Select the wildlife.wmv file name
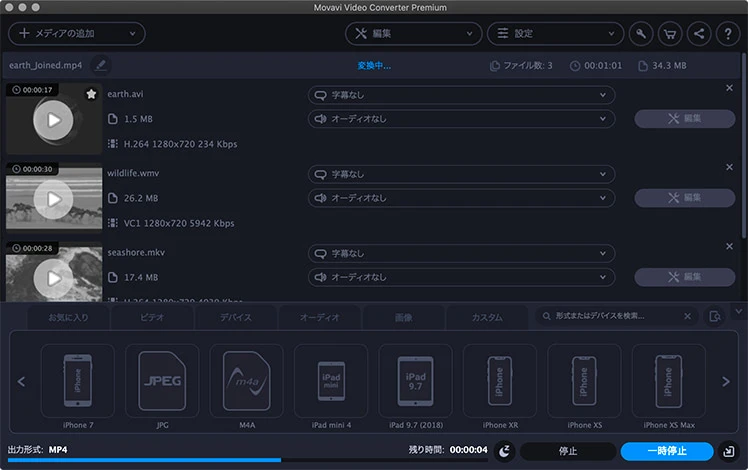Viewport: 748px width, 470px height. click(x=133, y=173)
